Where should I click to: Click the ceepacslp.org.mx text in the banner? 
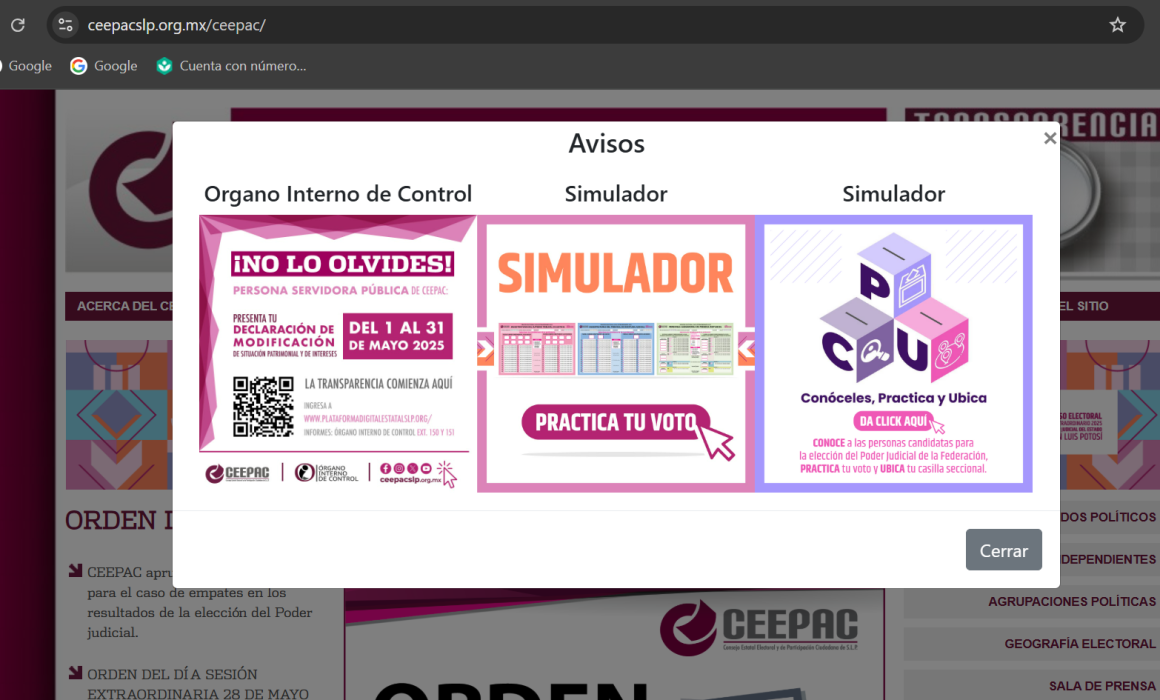410,479
